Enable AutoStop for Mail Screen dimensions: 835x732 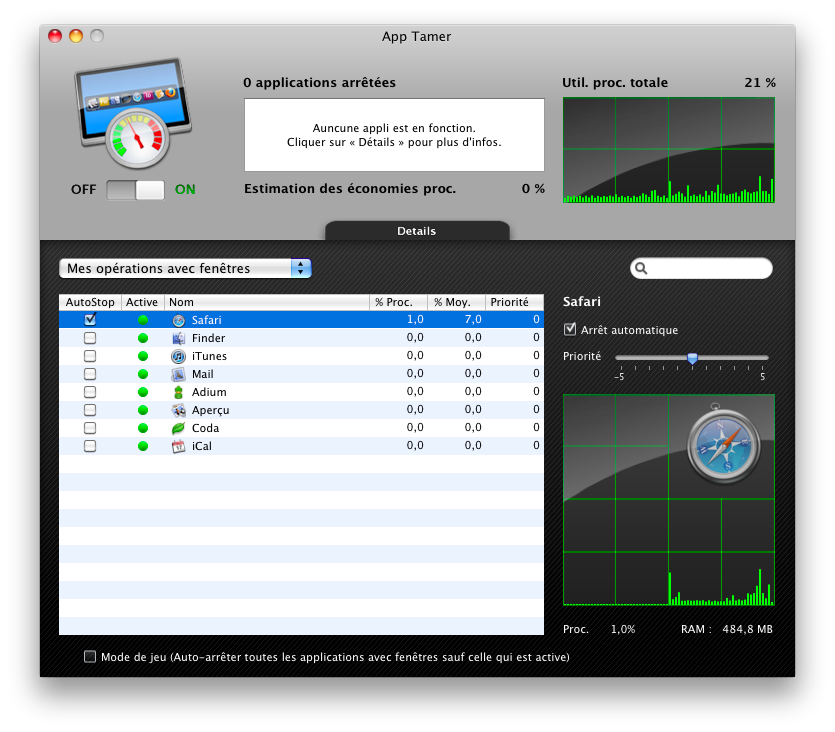pos(90,374)
